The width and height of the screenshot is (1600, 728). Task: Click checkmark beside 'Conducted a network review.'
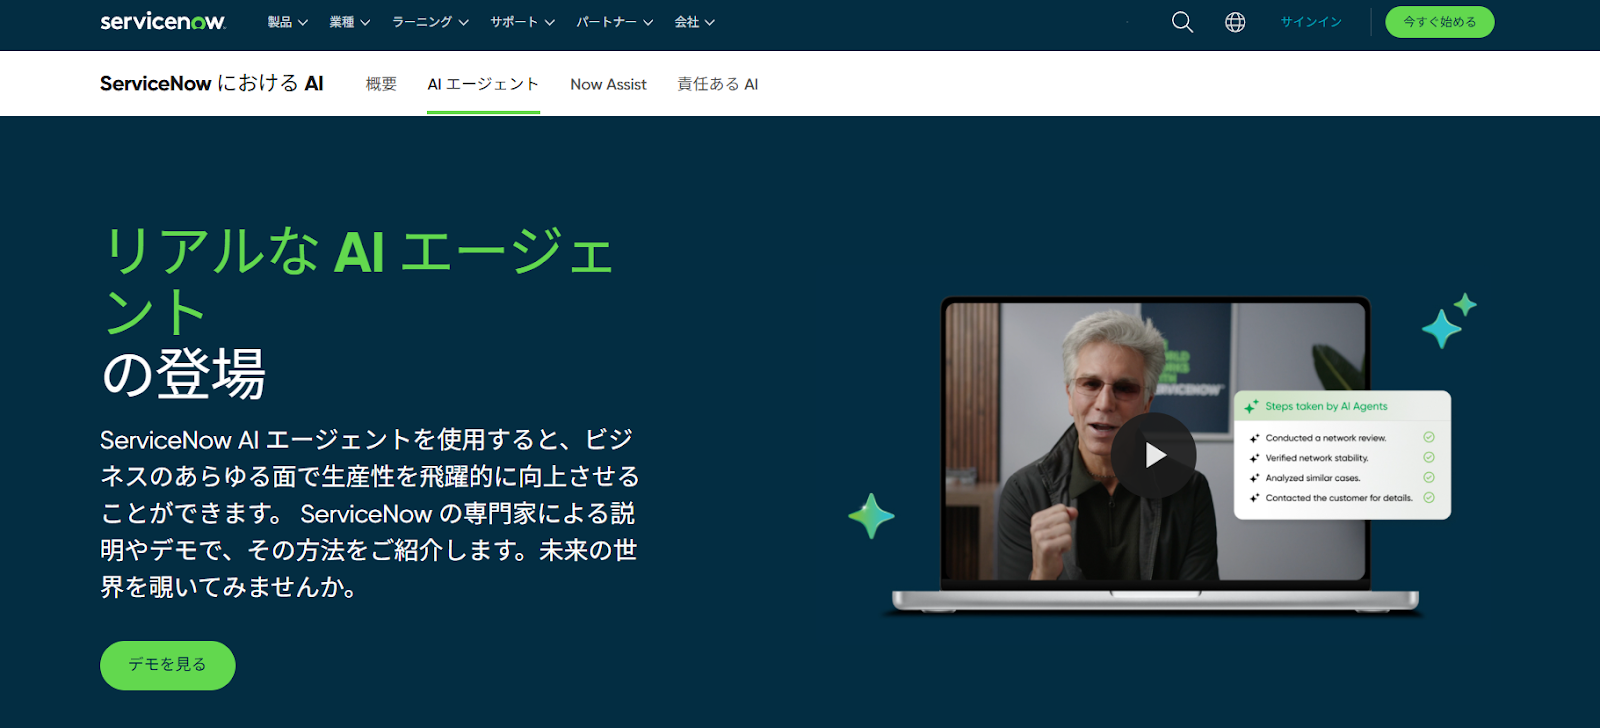(x=1429, y=437)
